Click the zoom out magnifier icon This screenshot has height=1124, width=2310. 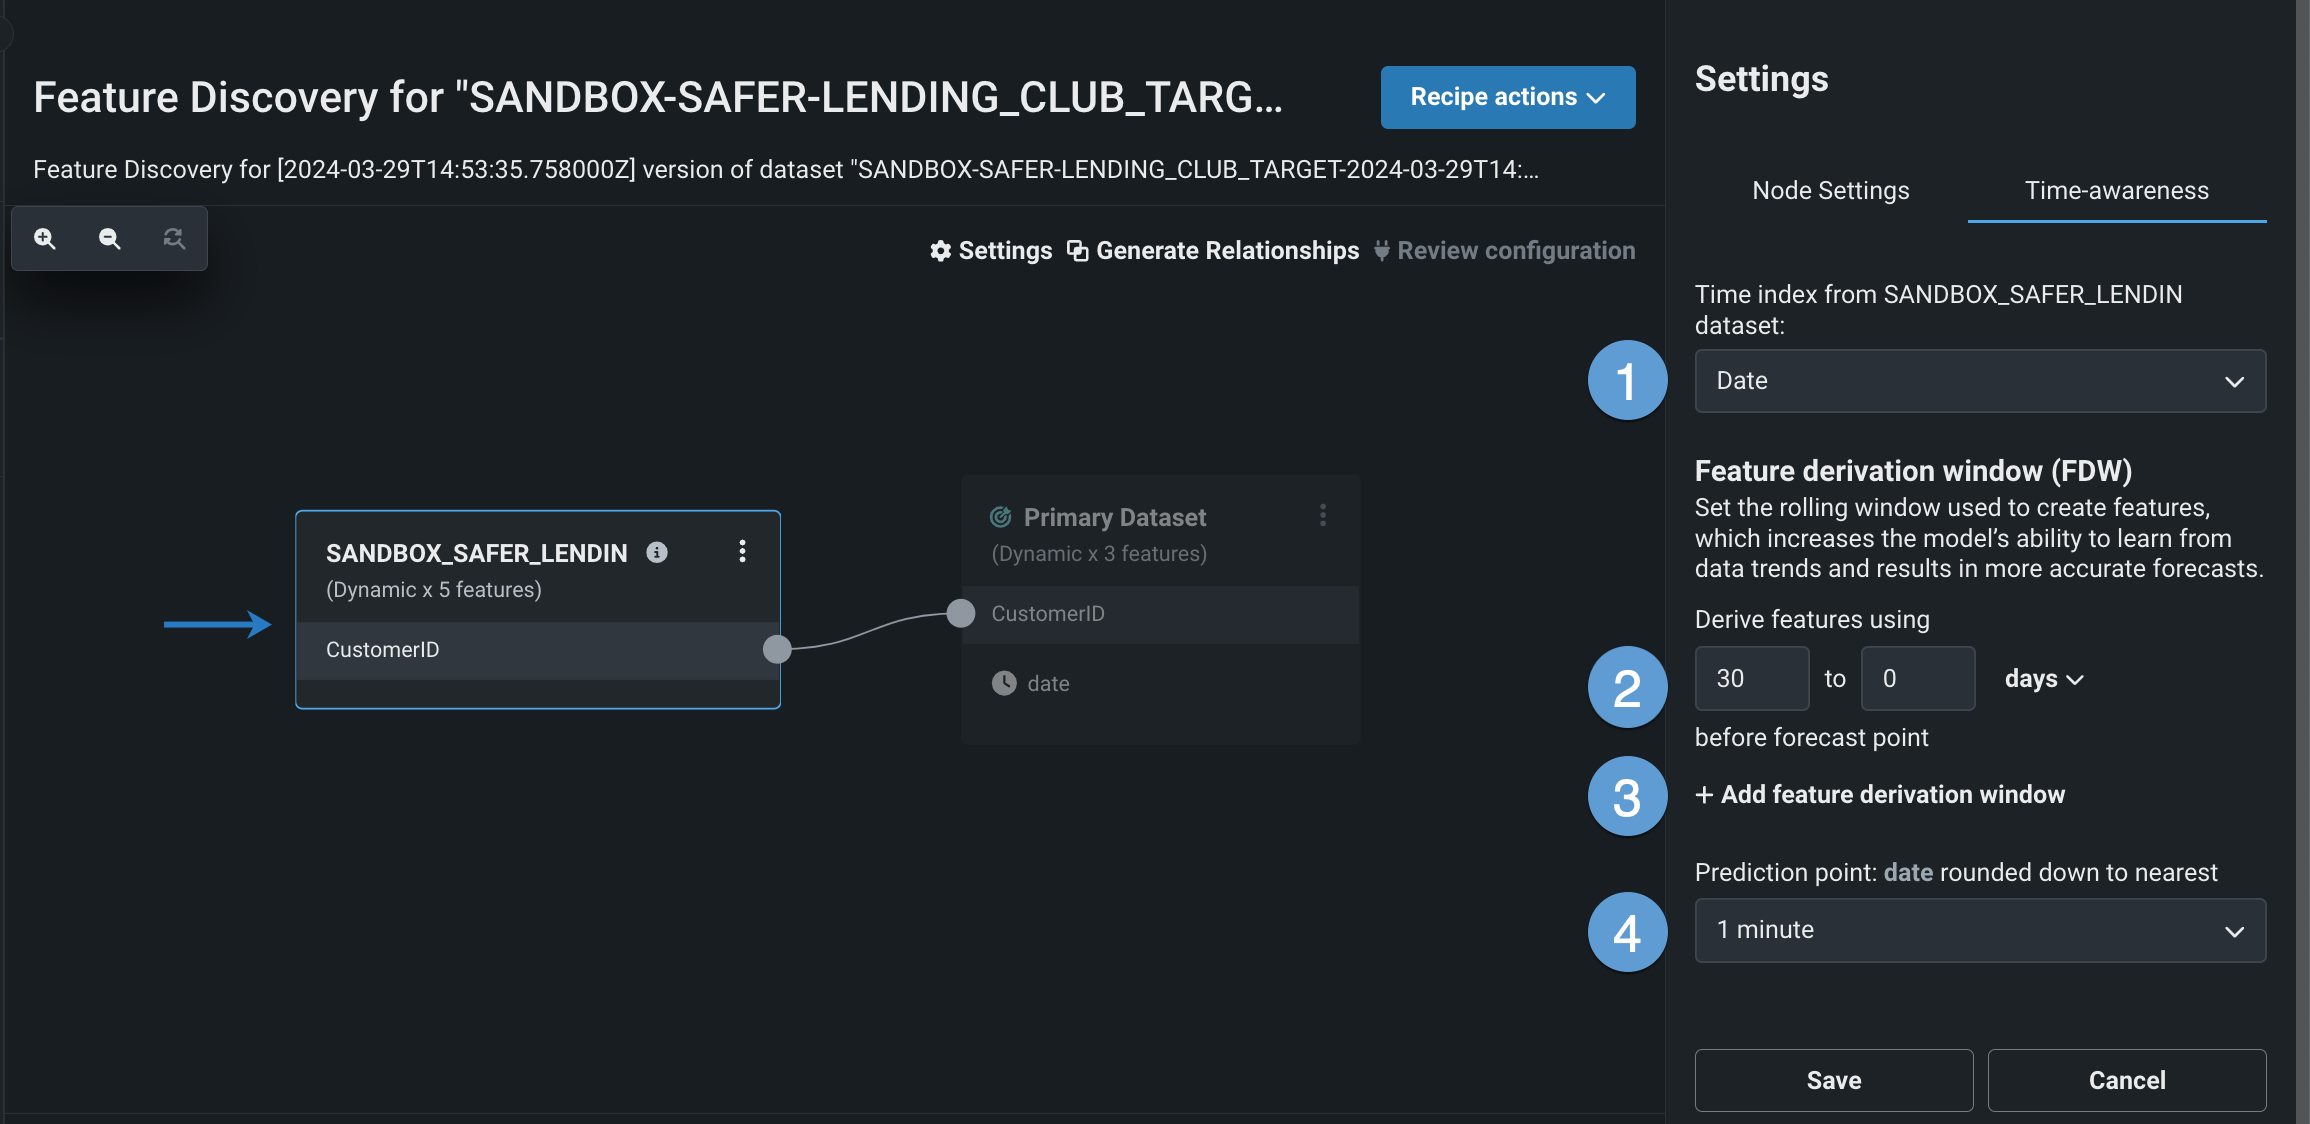(110, 238)
